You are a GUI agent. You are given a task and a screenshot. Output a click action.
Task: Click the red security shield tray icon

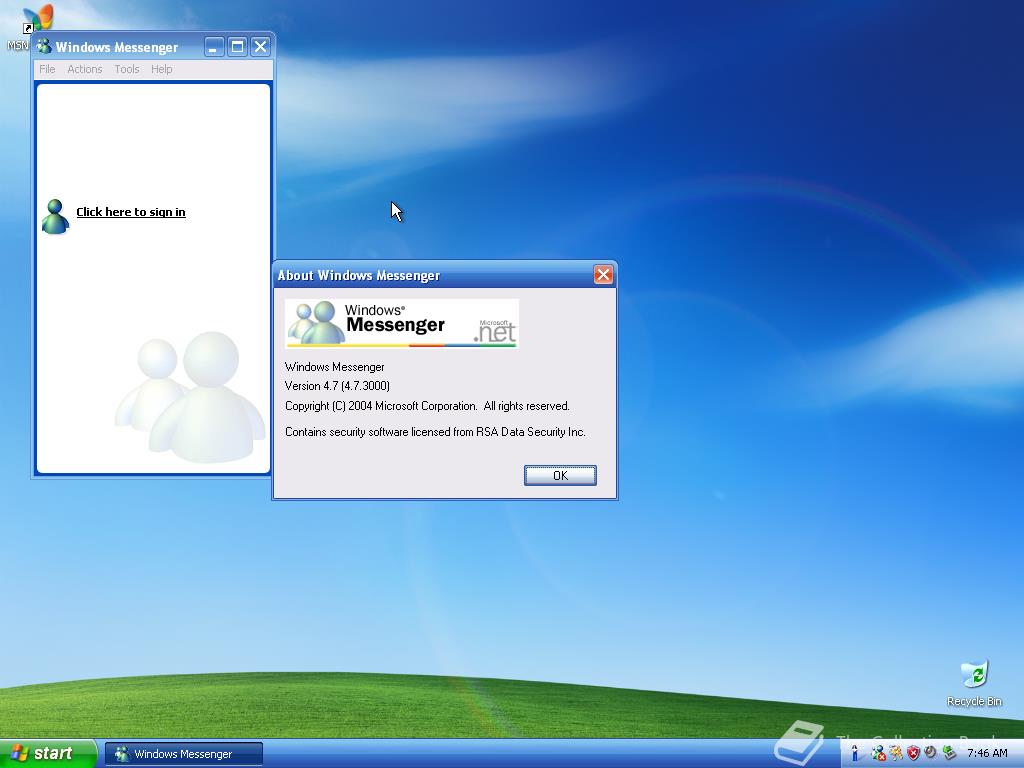913,754
